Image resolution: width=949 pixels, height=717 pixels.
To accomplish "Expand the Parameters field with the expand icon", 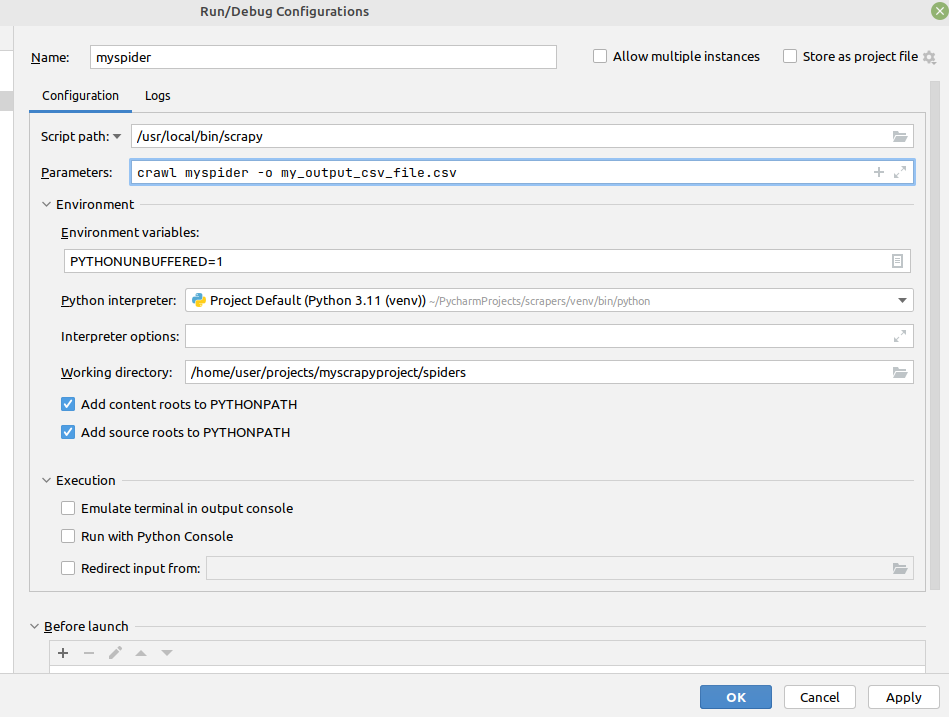I will (x=898, y=172).
